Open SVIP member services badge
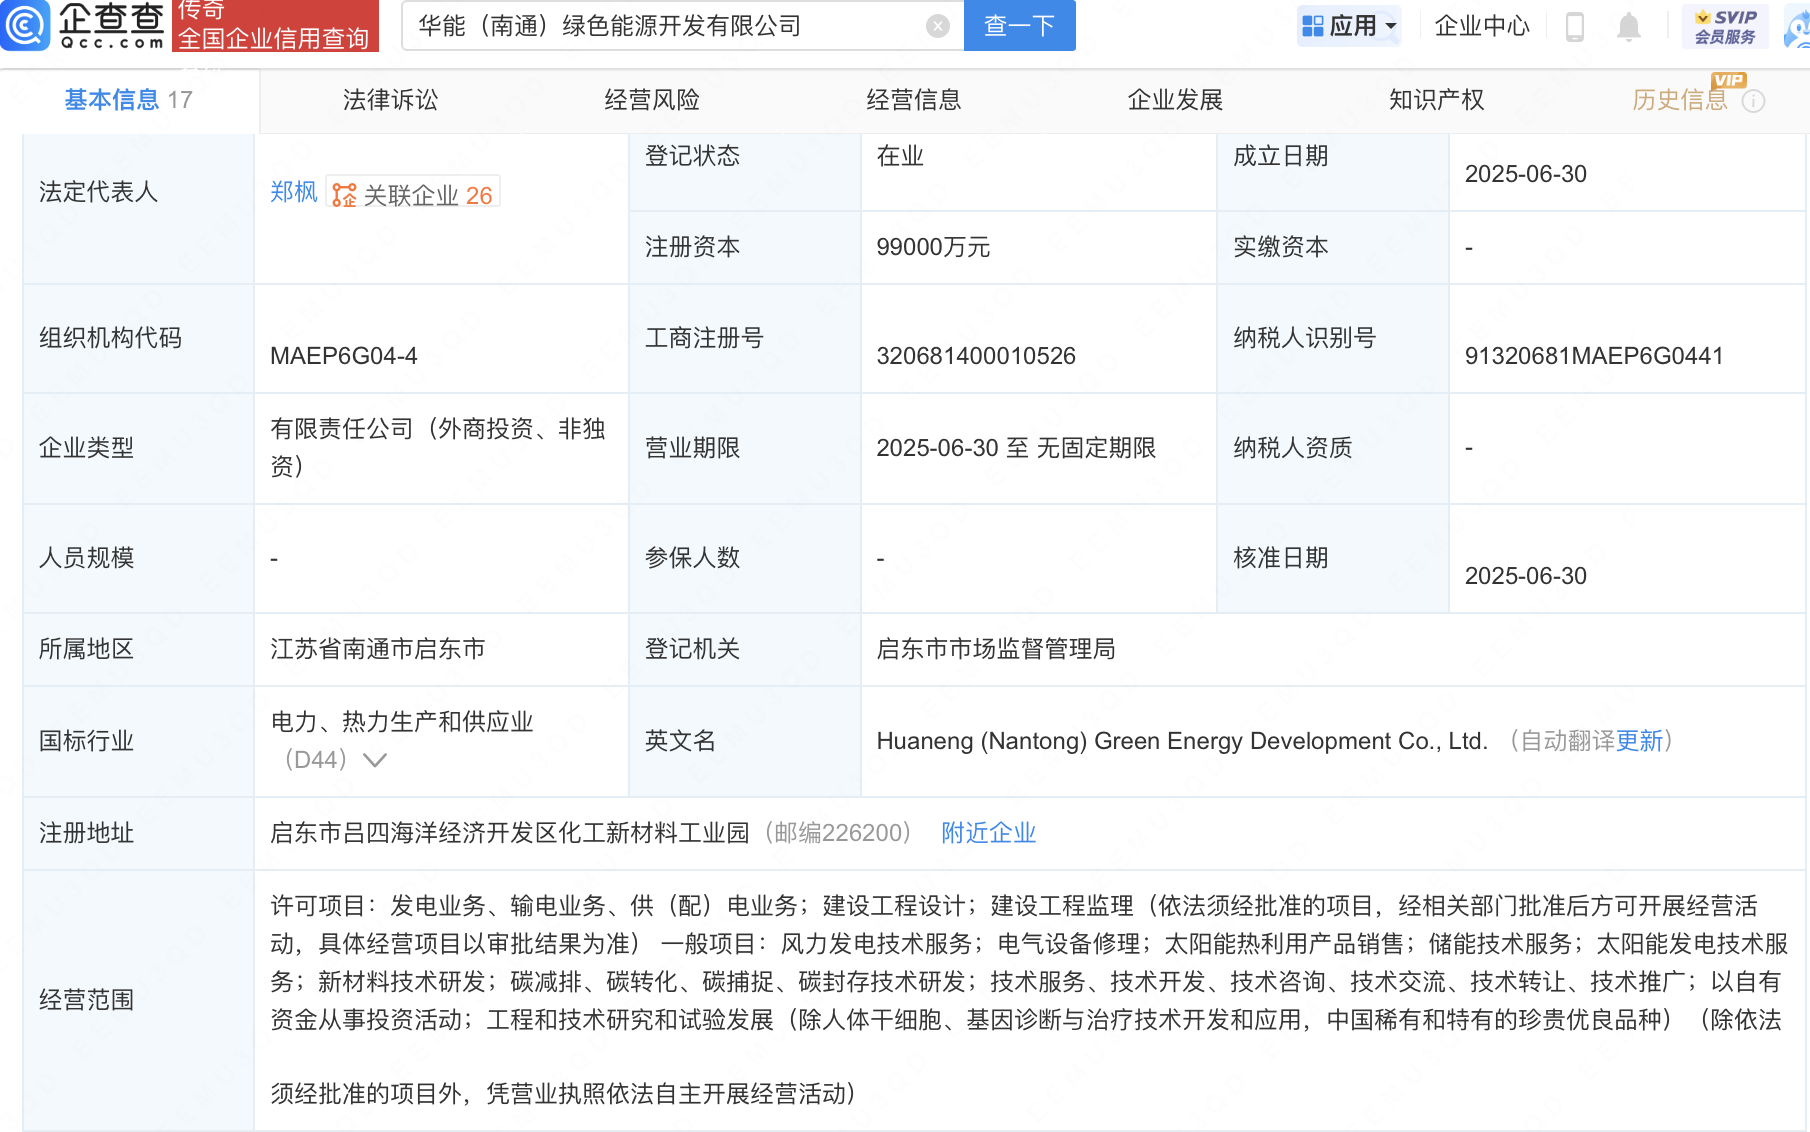 pyautogui.click(x=1725, y=26)
